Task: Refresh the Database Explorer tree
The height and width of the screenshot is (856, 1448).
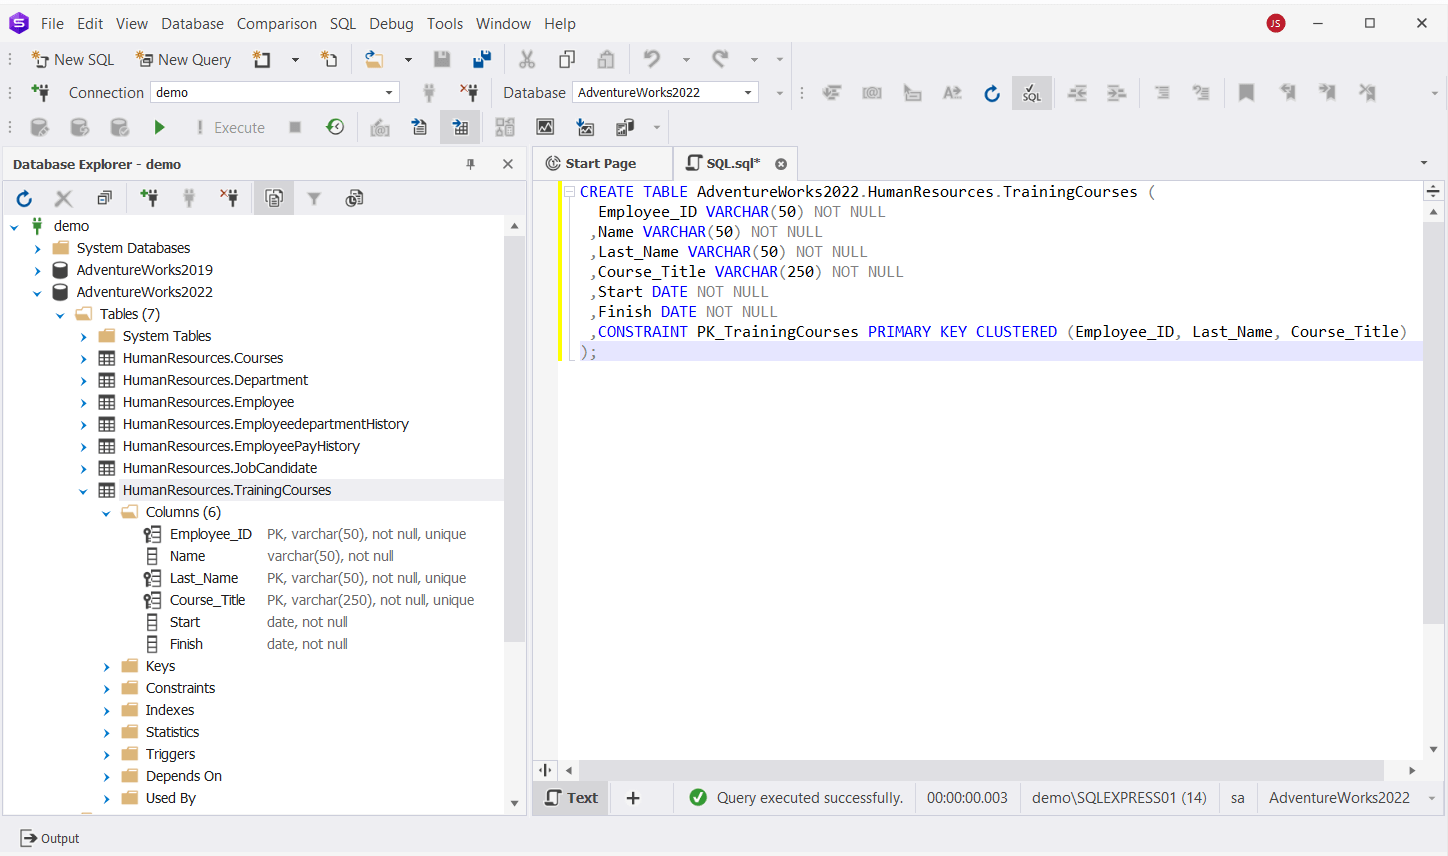Action: point(23,198)
